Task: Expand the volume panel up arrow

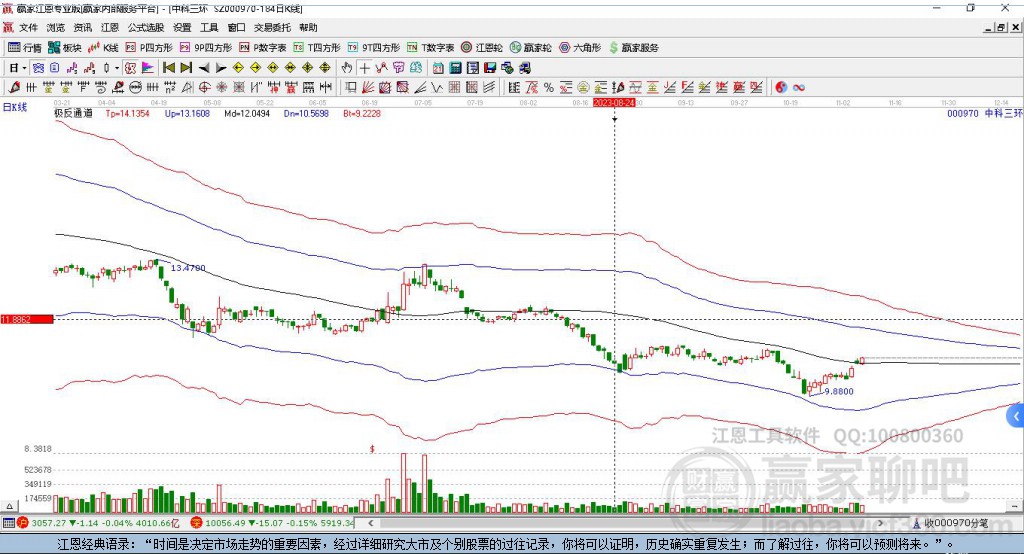Action: point(9,506)
